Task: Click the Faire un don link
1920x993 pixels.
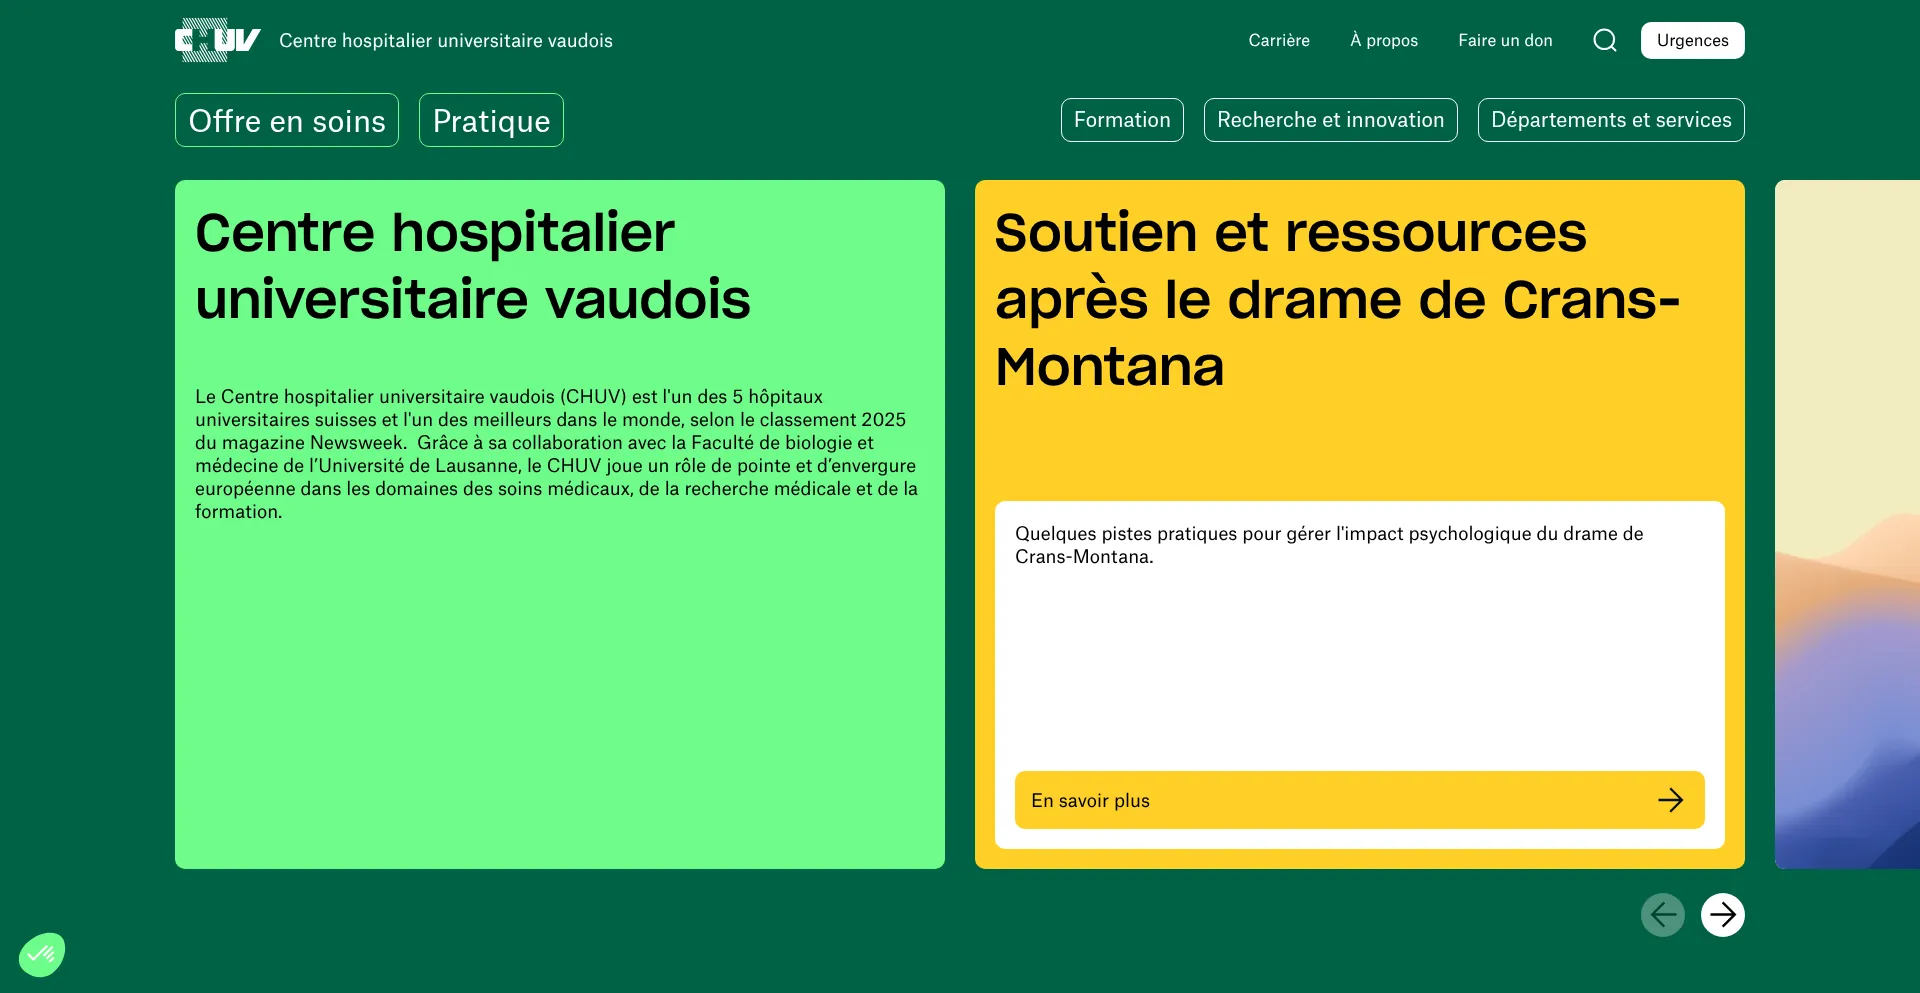Action: [x=1505, y=40]
